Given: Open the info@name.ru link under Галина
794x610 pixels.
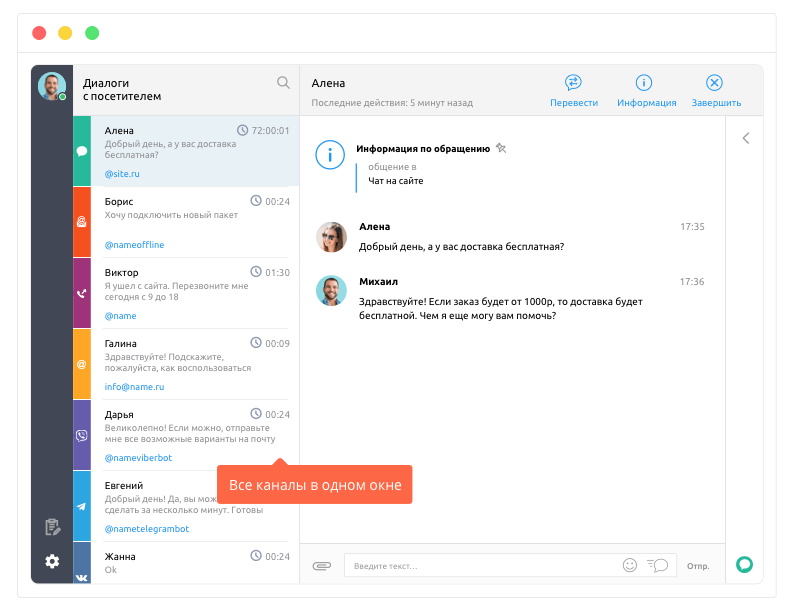Looking at the screenshot, I should point(134,386).
